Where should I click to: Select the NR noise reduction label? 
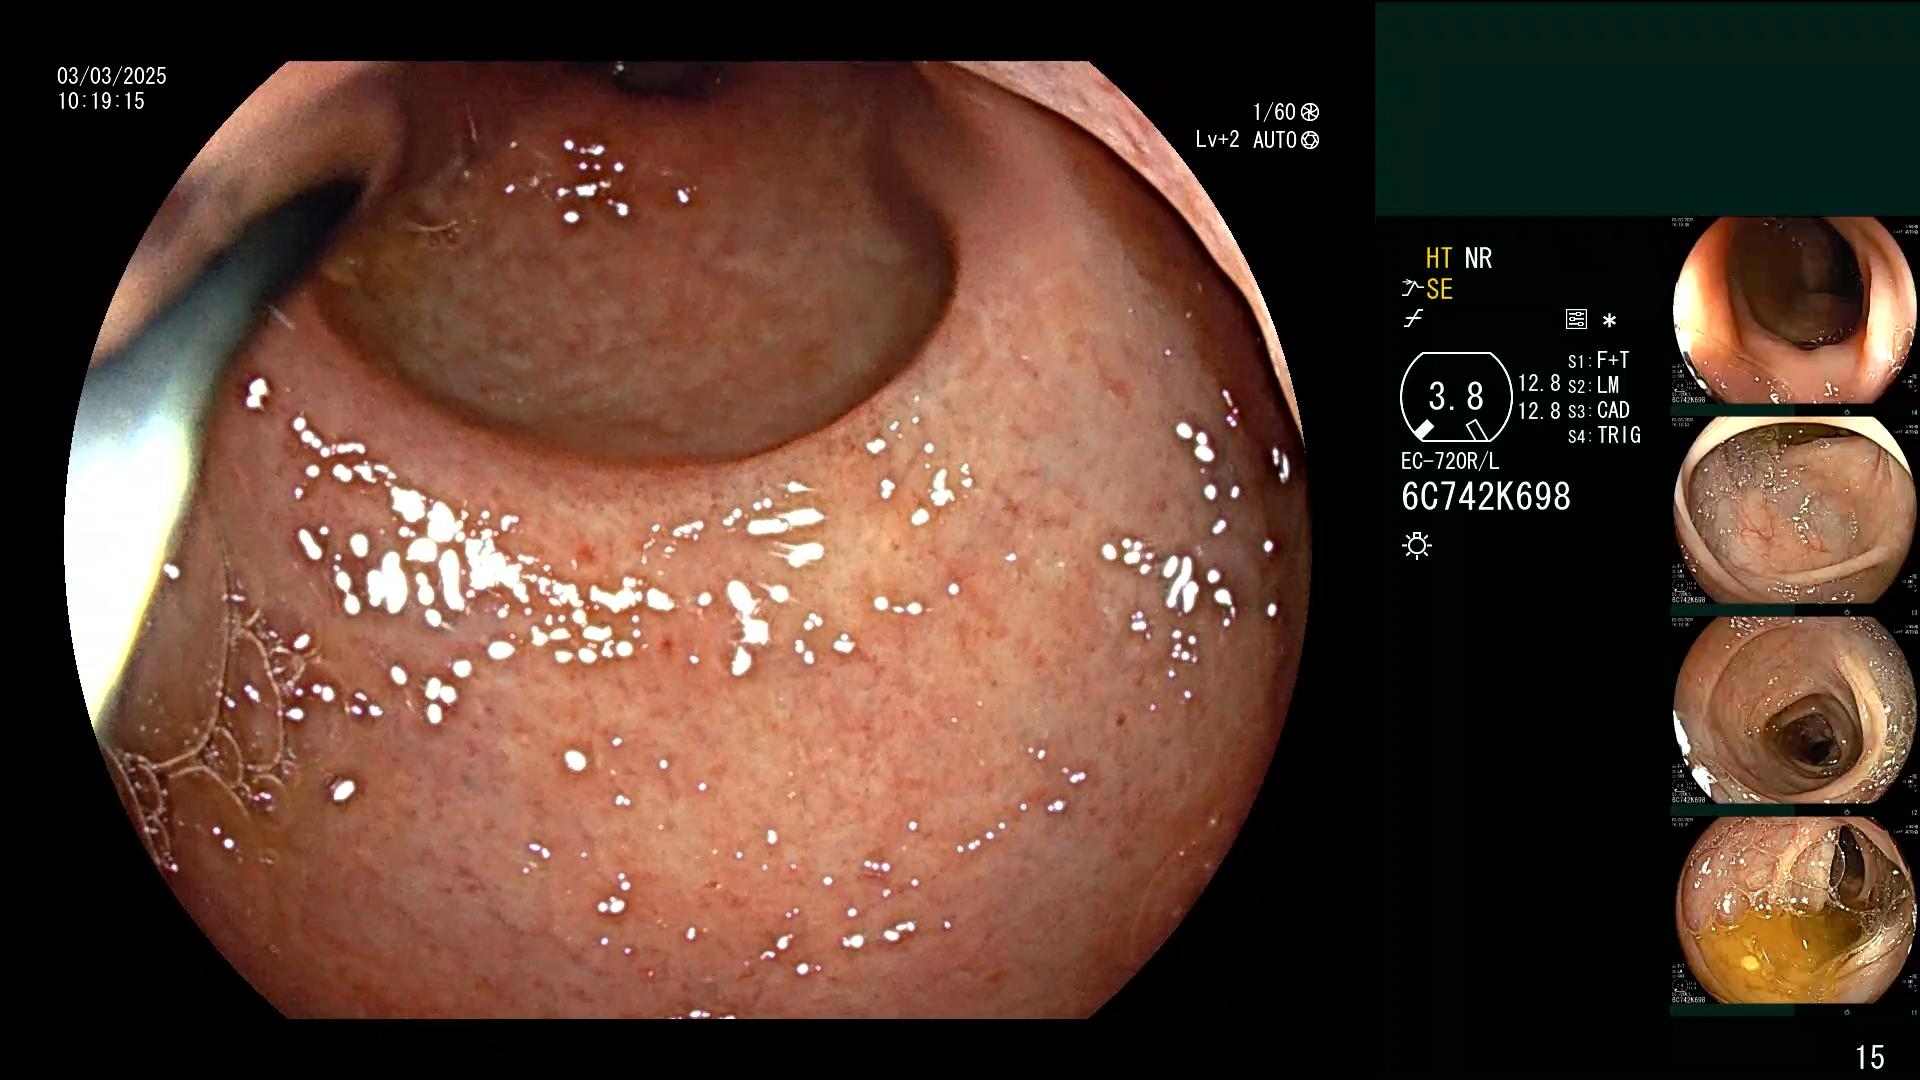coord(1478,259)
